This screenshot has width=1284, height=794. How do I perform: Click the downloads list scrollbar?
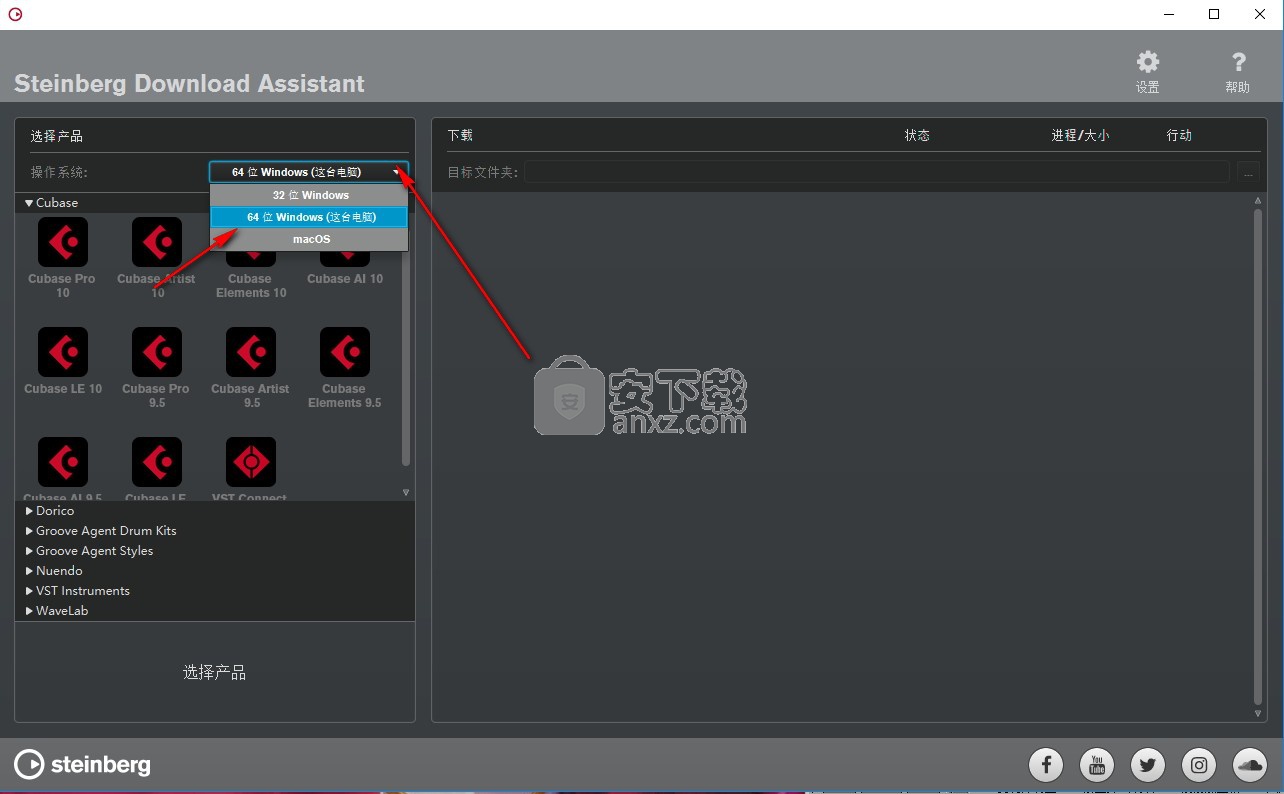tap(1258, 456)
